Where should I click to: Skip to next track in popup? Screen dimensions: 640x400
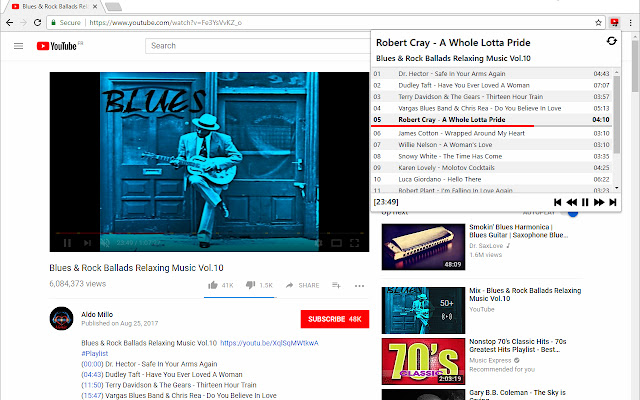pyautogui.click(x=613, y=202)
